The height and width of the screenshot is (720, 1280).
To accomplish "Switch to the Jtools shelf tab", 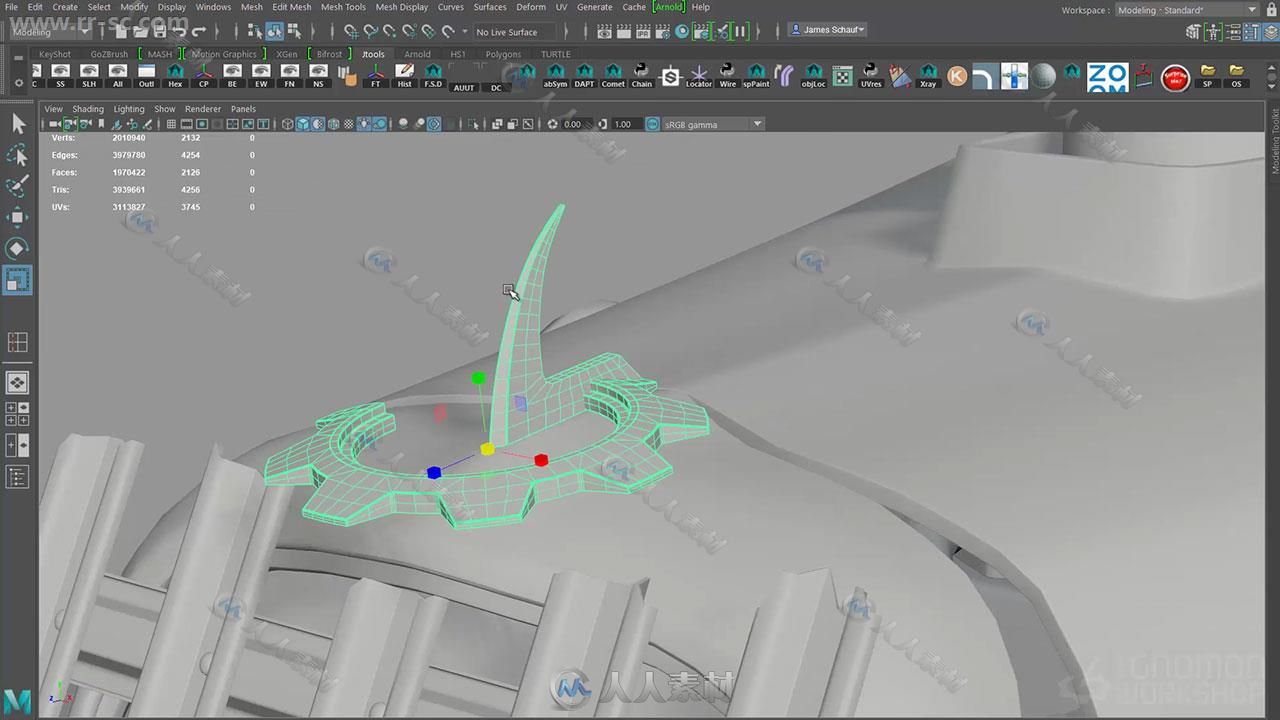I will click(373, 54).
